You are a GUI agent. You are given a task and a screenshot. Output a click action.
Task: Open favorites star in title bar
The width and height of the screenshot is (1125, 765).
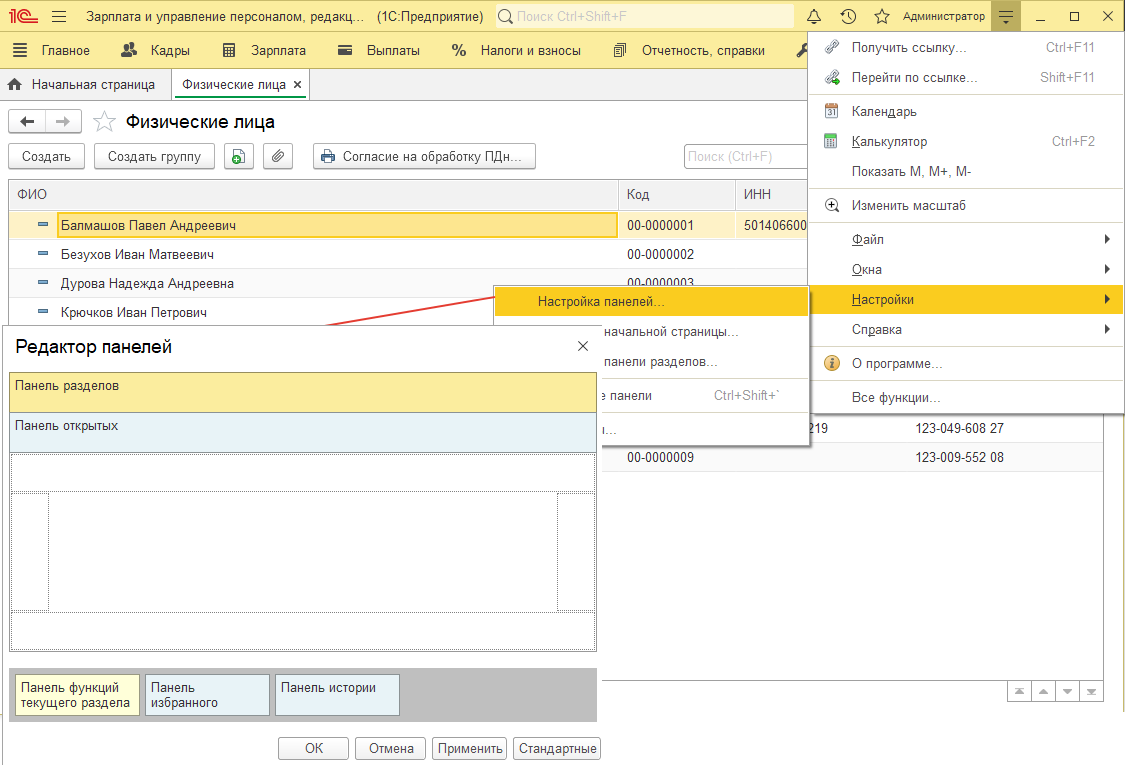pyautogui.click(x=881, y=17)
